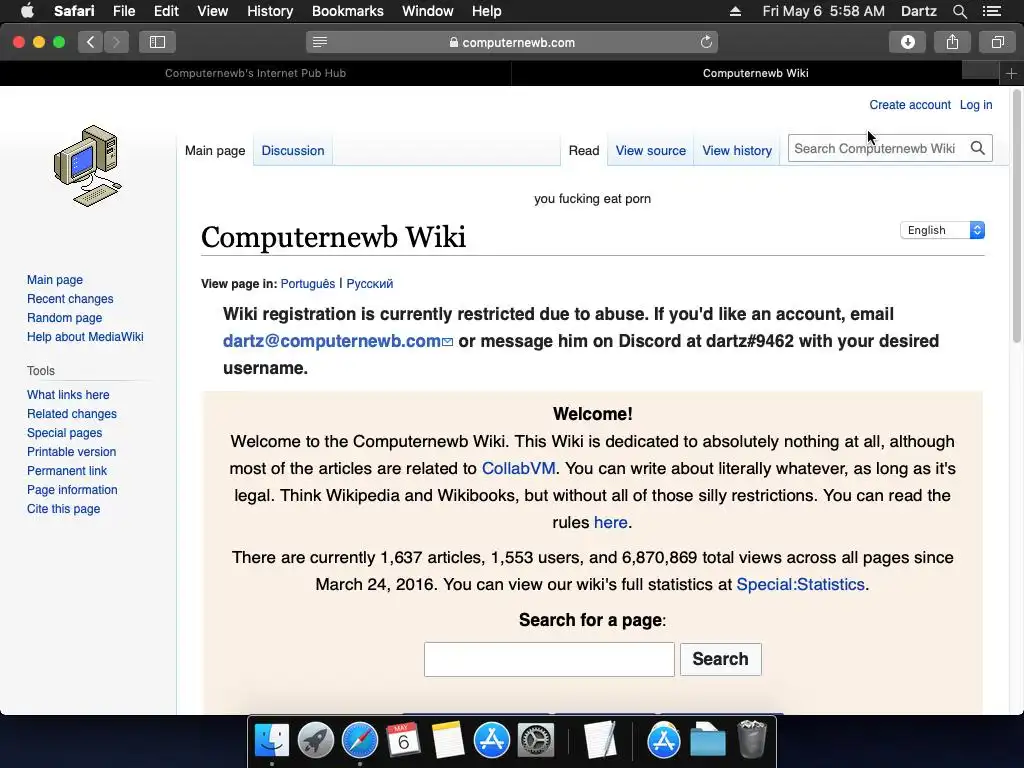Click the Permanent link in Tools

(x=67, y=470)
